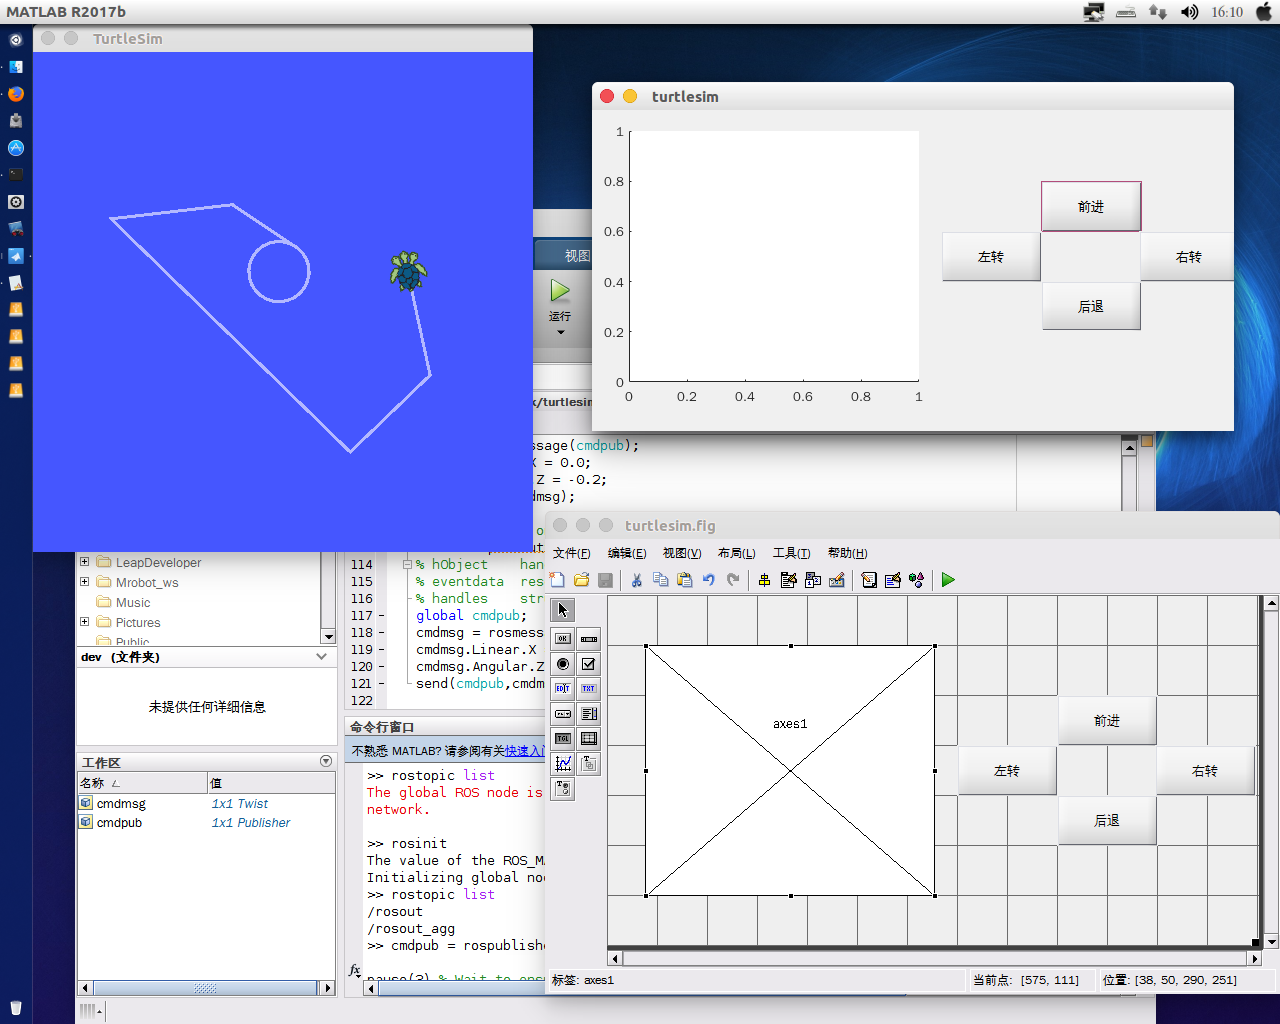Select cmdmsg variable in workspace
Image resolution: width=1280 pixels, height=1024 pixels.
pyautogui.click(x=121, y=804)
